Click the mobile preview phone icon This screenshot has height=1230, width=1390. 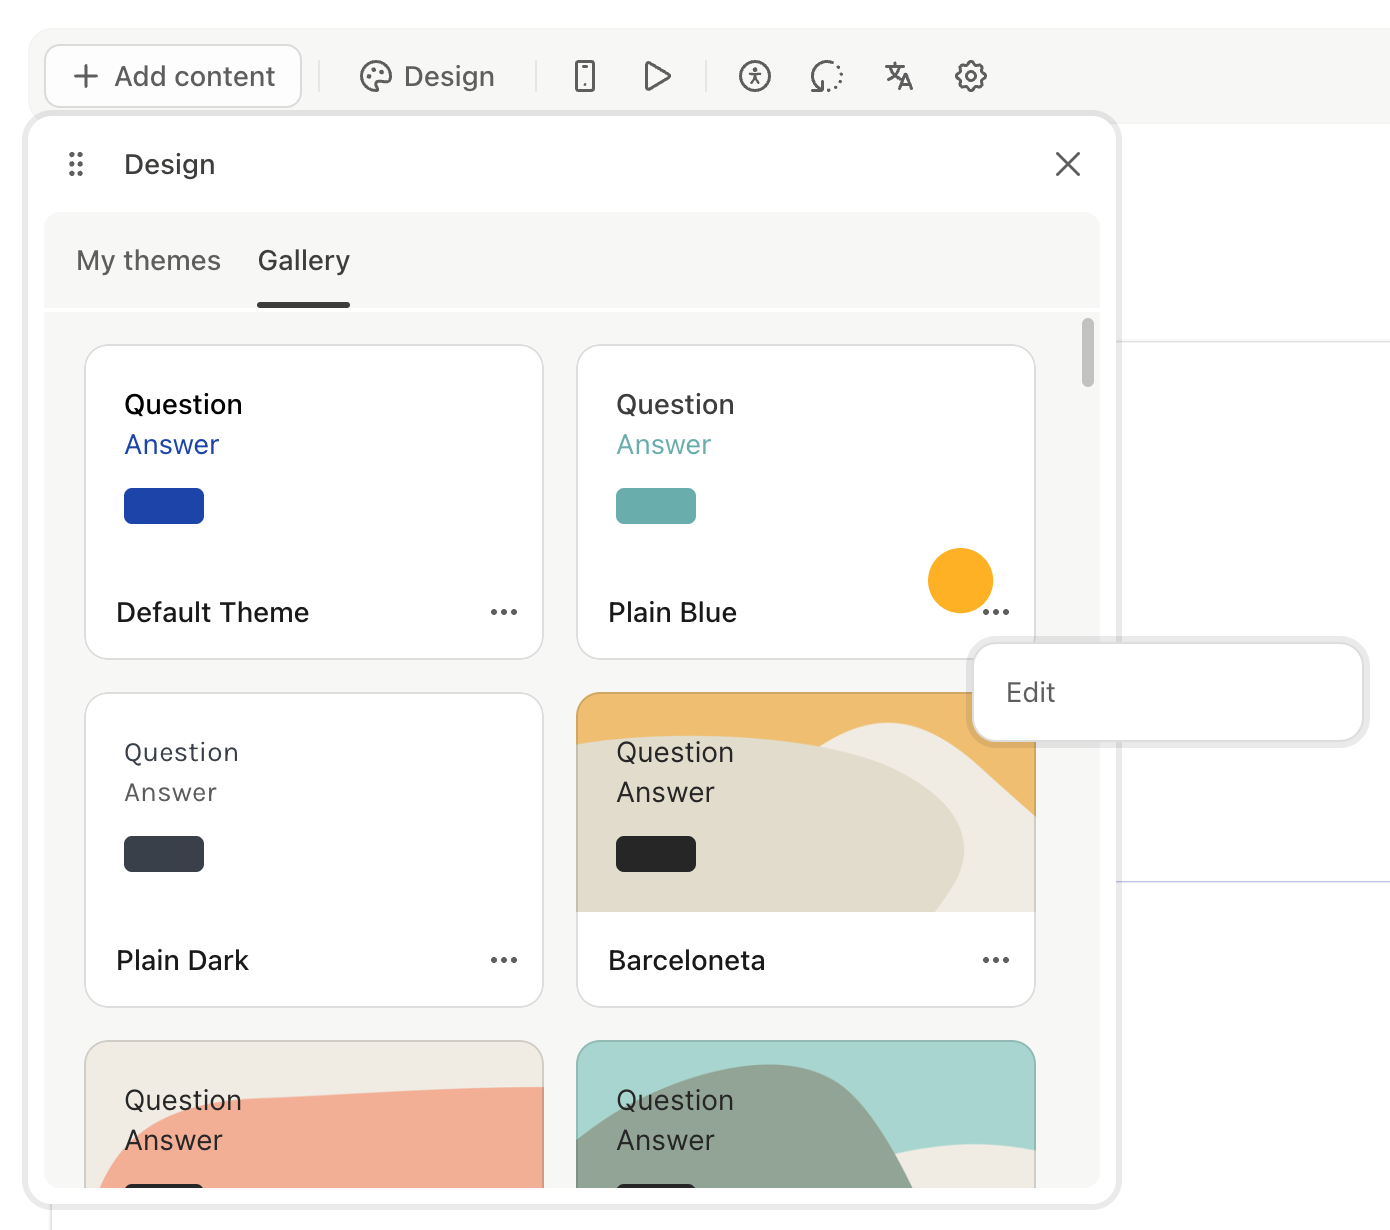[x=585, y=76]
